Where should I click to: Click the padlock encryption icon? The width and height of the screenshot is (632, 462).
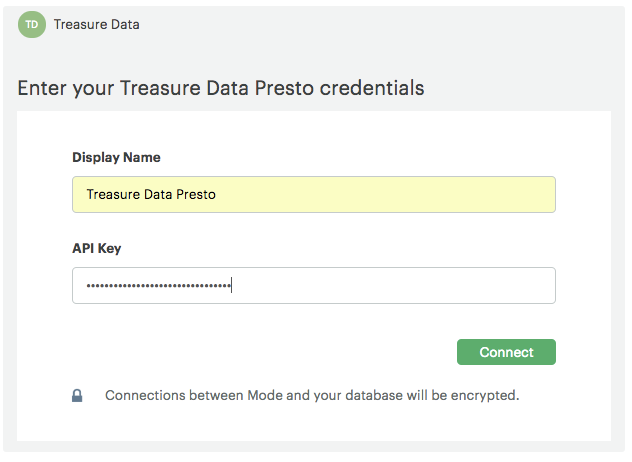coord(77,395)
